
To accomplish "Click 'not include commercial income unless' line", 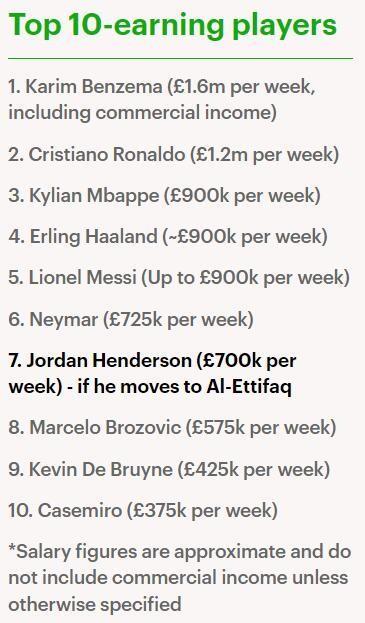I will click(x=178, y=578).
